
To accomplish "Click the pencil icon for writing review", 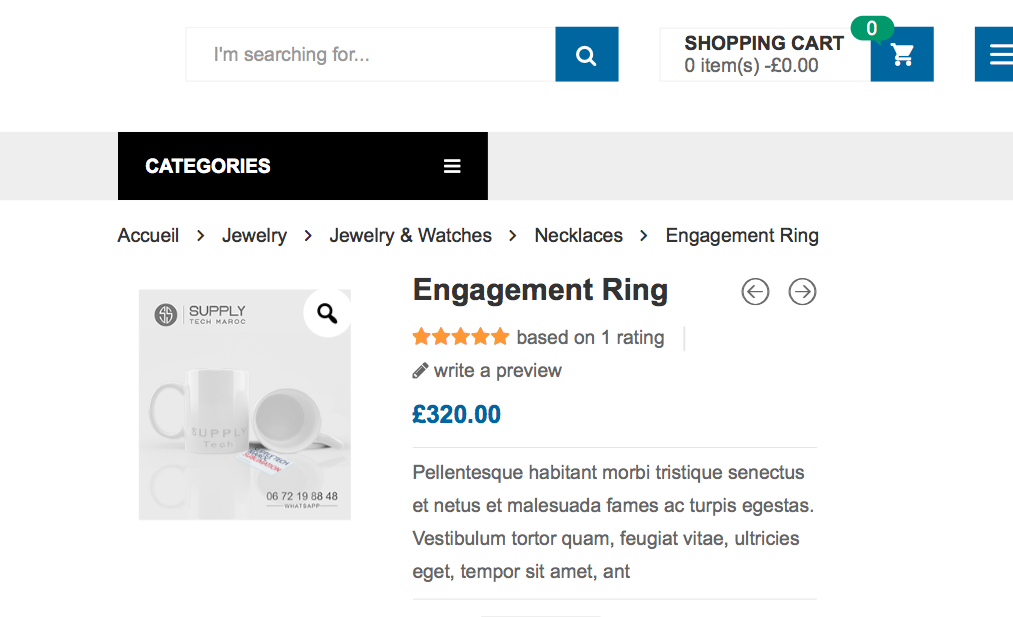I will click(420, 371).
